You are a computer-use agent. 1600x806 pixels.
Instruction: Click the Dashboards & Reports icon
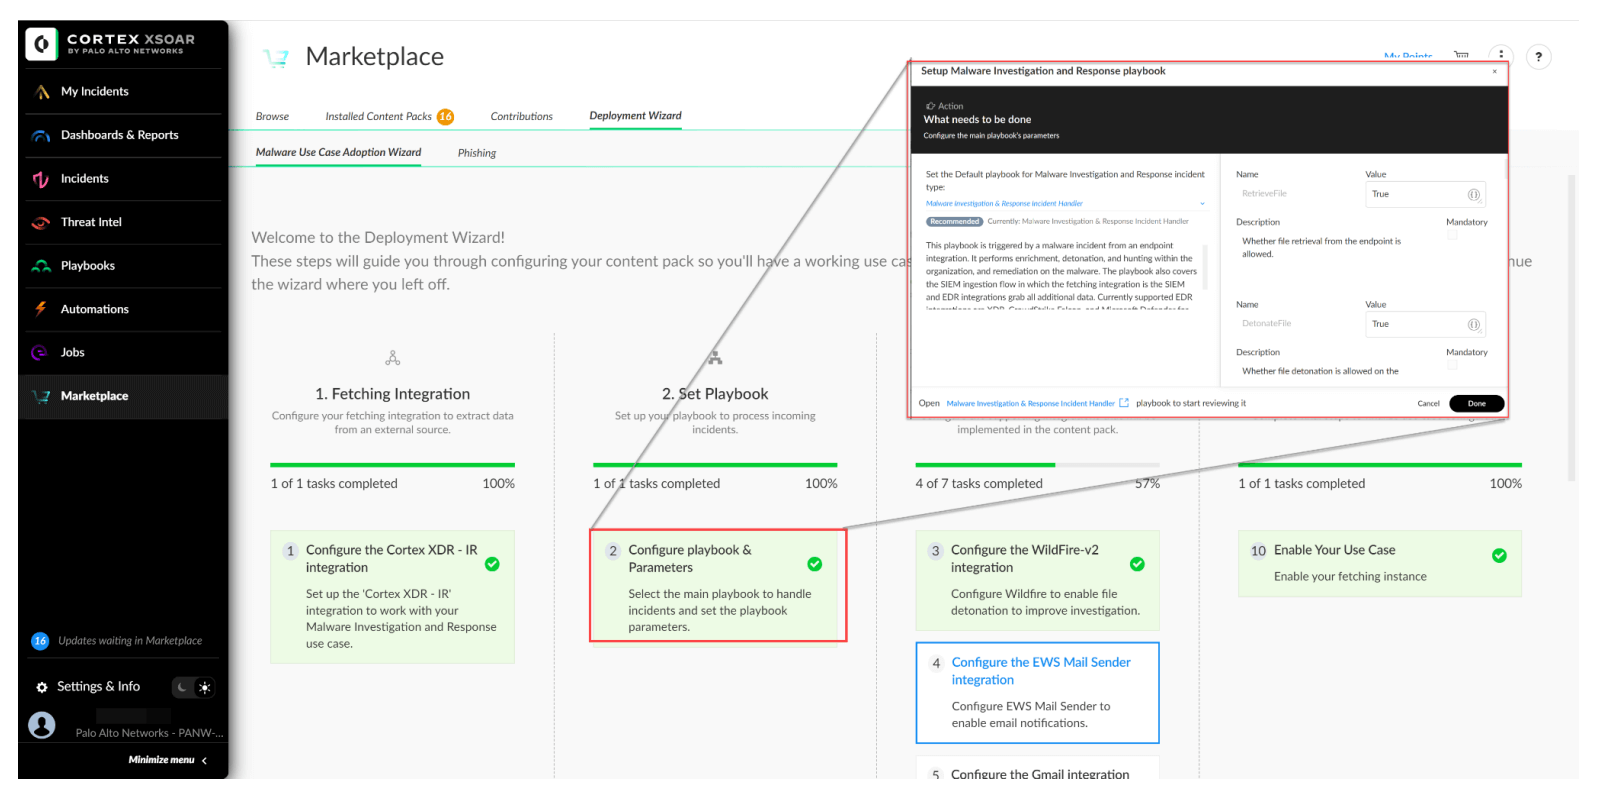pos(41,135)
